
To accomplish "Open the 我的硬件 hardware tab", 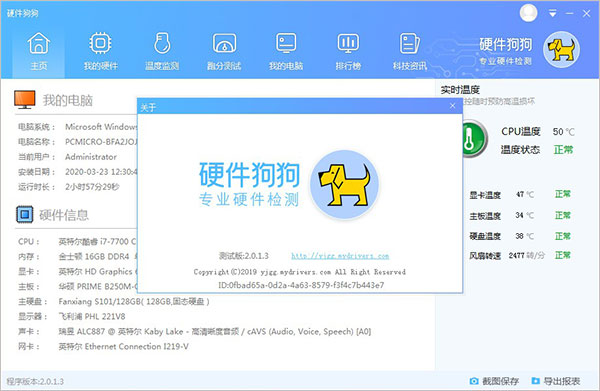I will [100, 52].
